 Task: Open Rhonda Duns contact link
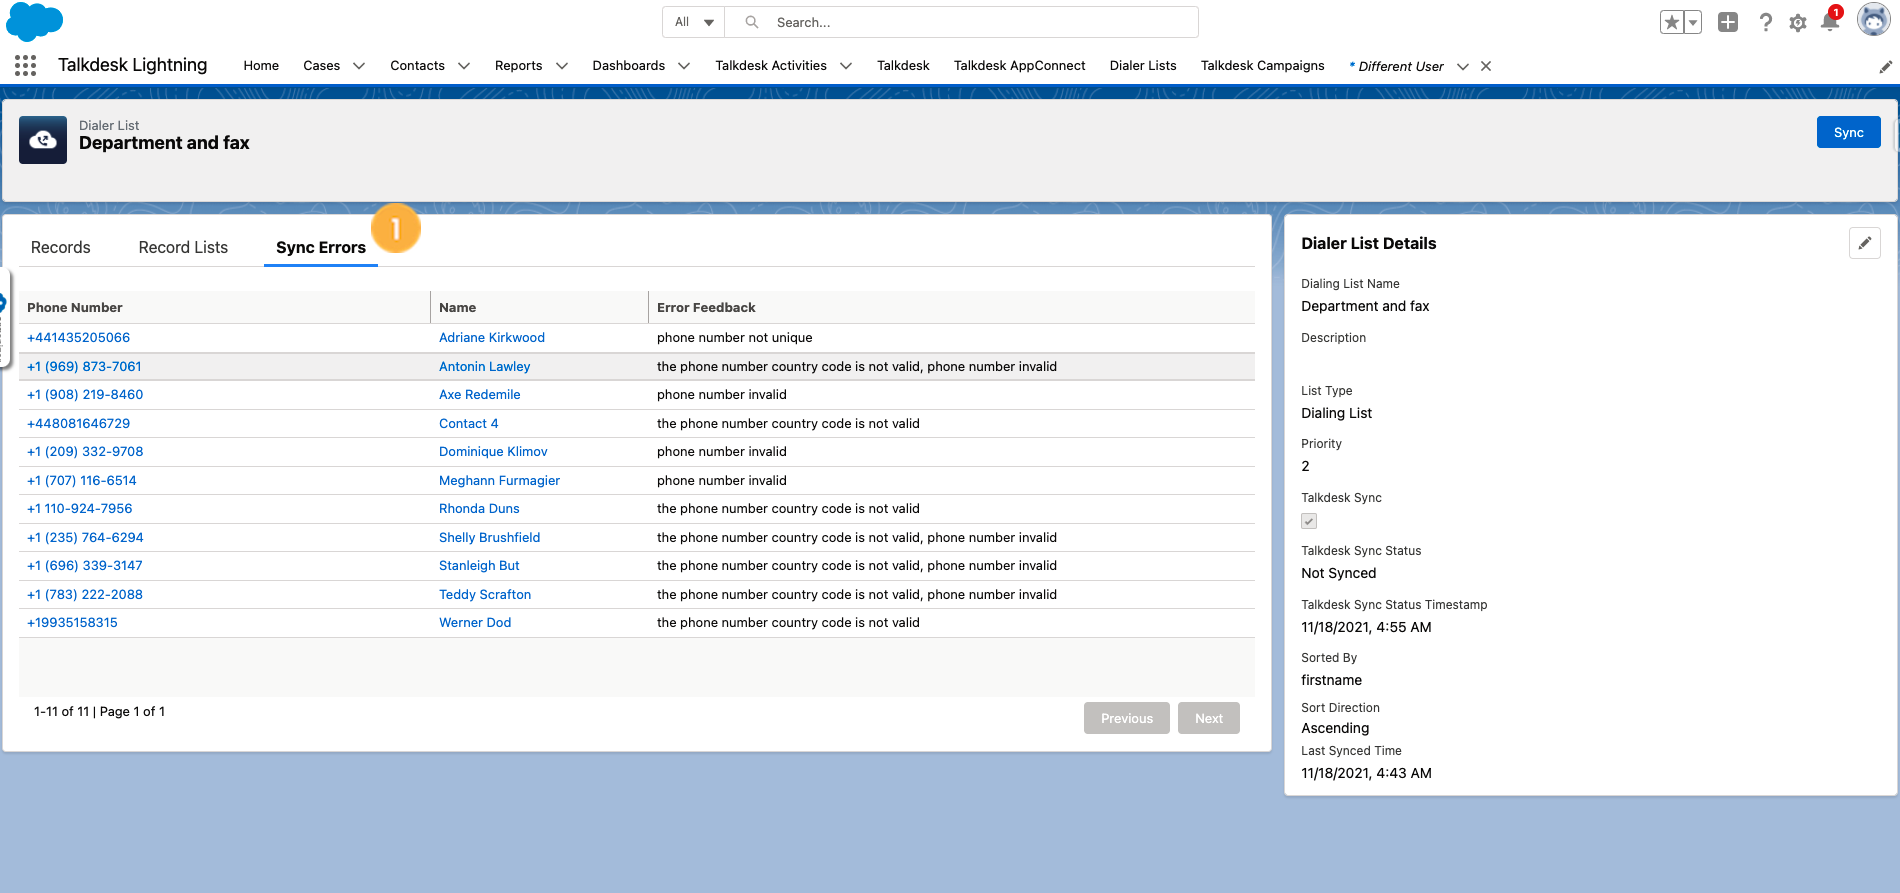tap(479, 509)
